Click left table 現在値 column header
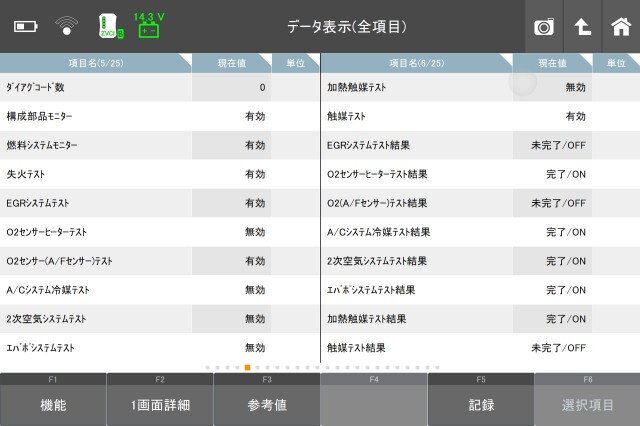Viewport: 640px width, 426px height. point(231,63)
